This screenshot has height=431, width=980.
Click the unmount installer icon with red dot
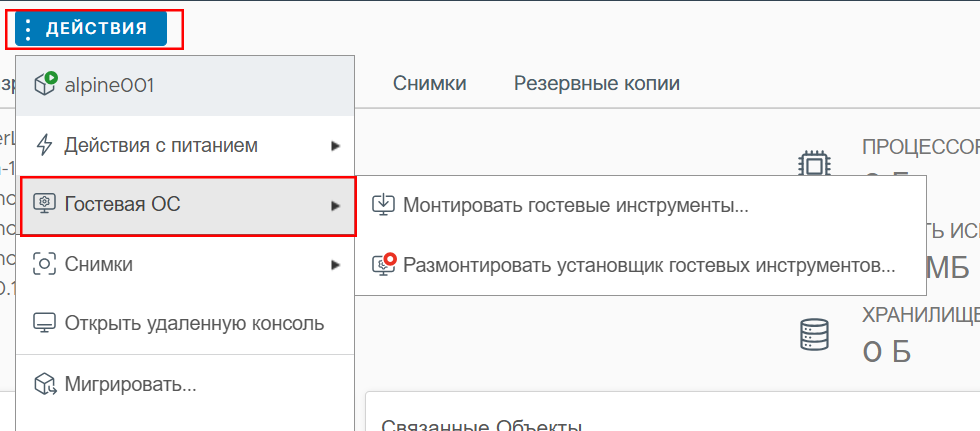point(384,265)
